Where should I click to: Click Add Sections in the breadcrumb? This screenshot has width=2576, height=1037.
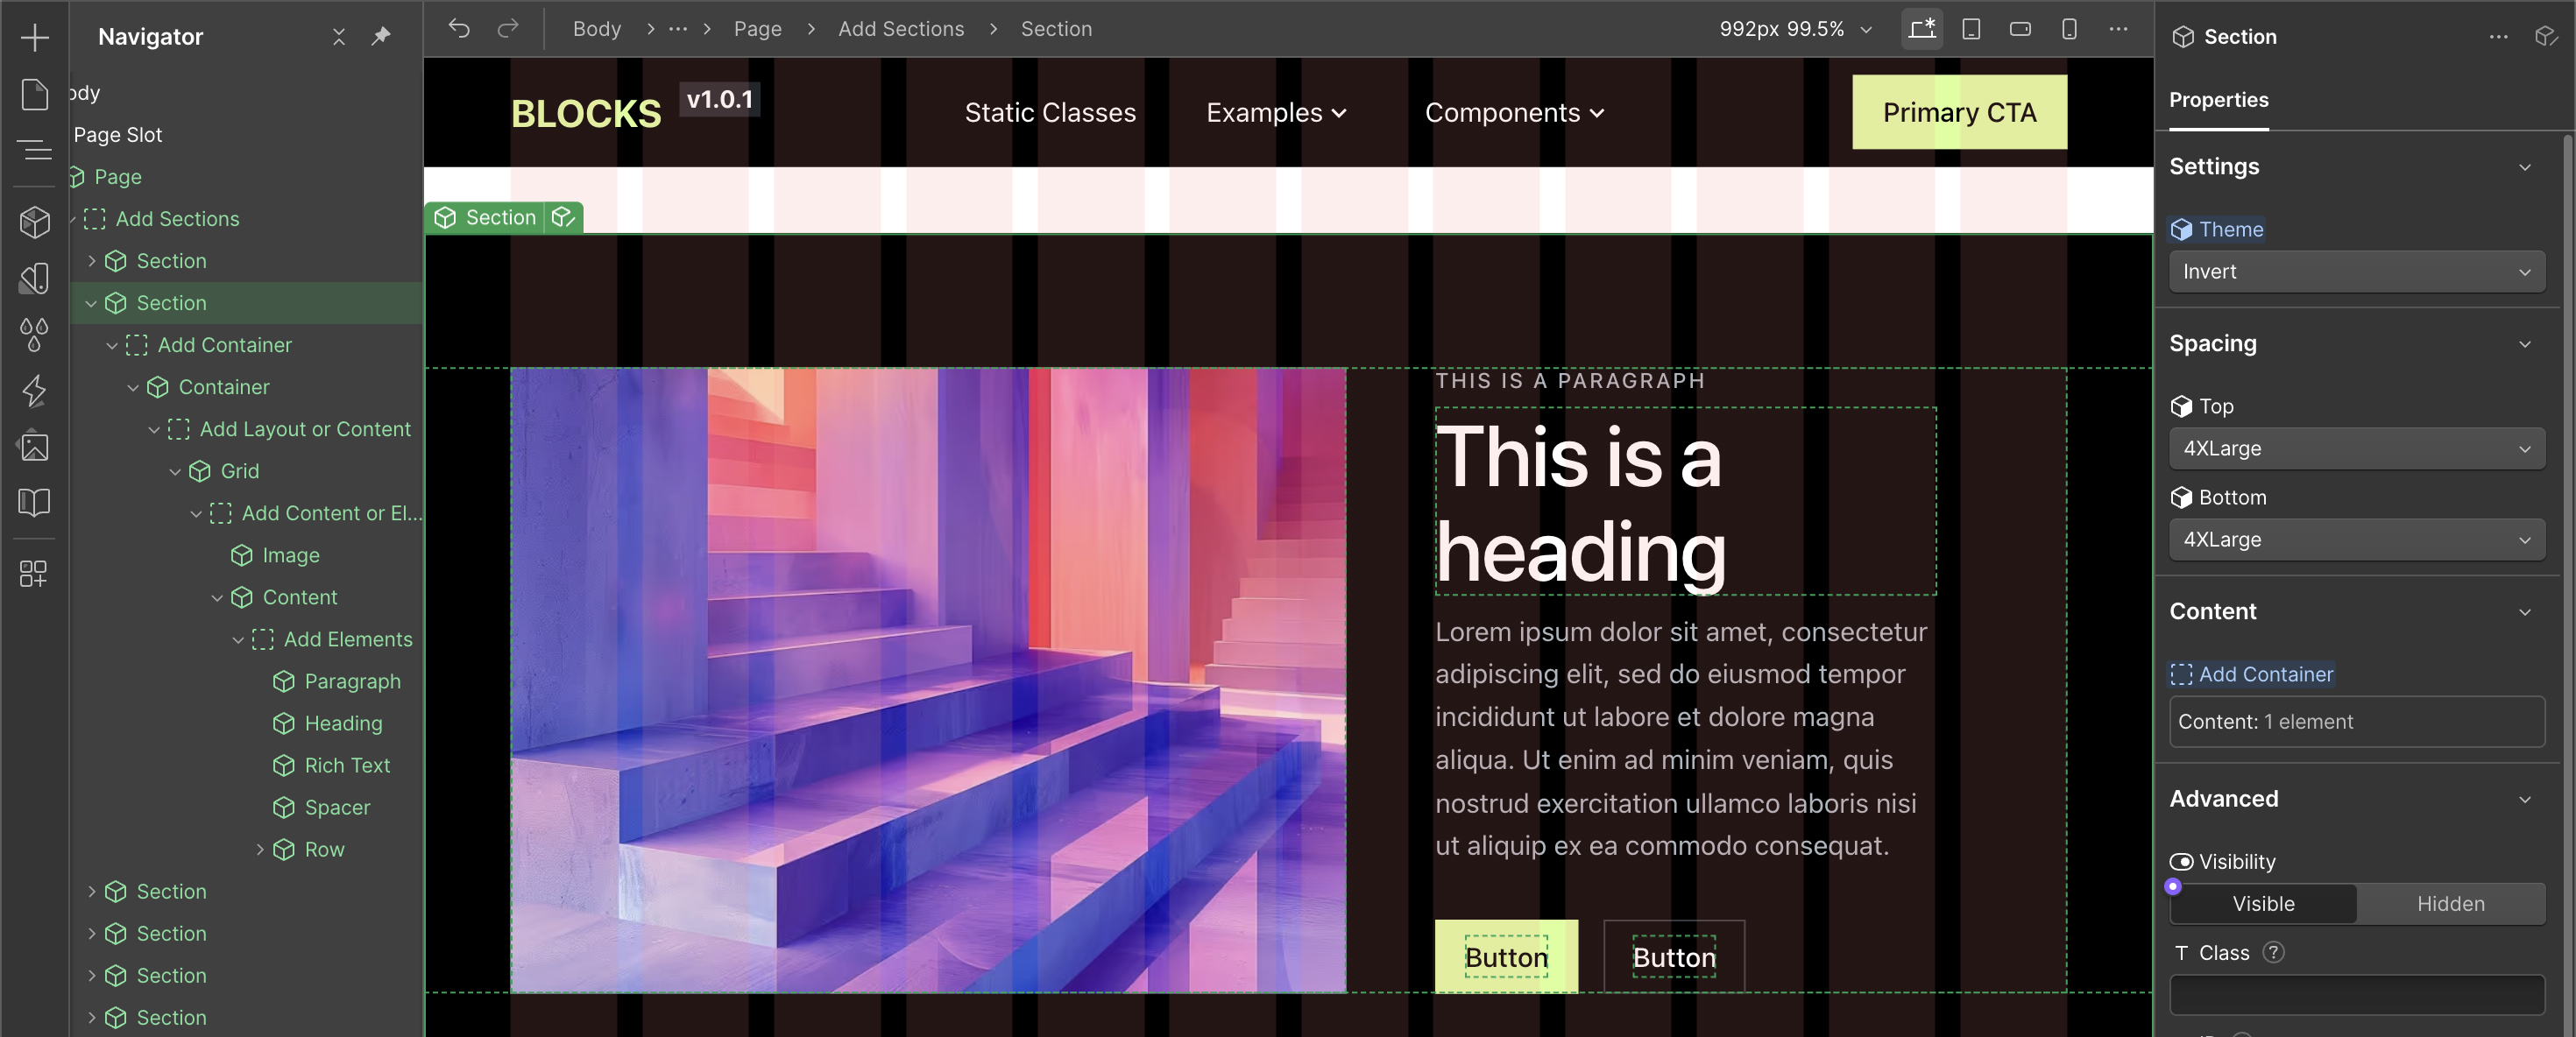[900, 29]
